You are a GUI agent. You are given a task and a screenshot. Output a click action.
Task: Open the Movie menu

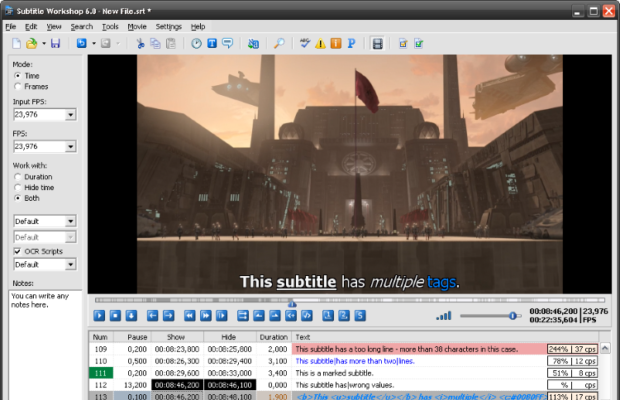(137, 26)
